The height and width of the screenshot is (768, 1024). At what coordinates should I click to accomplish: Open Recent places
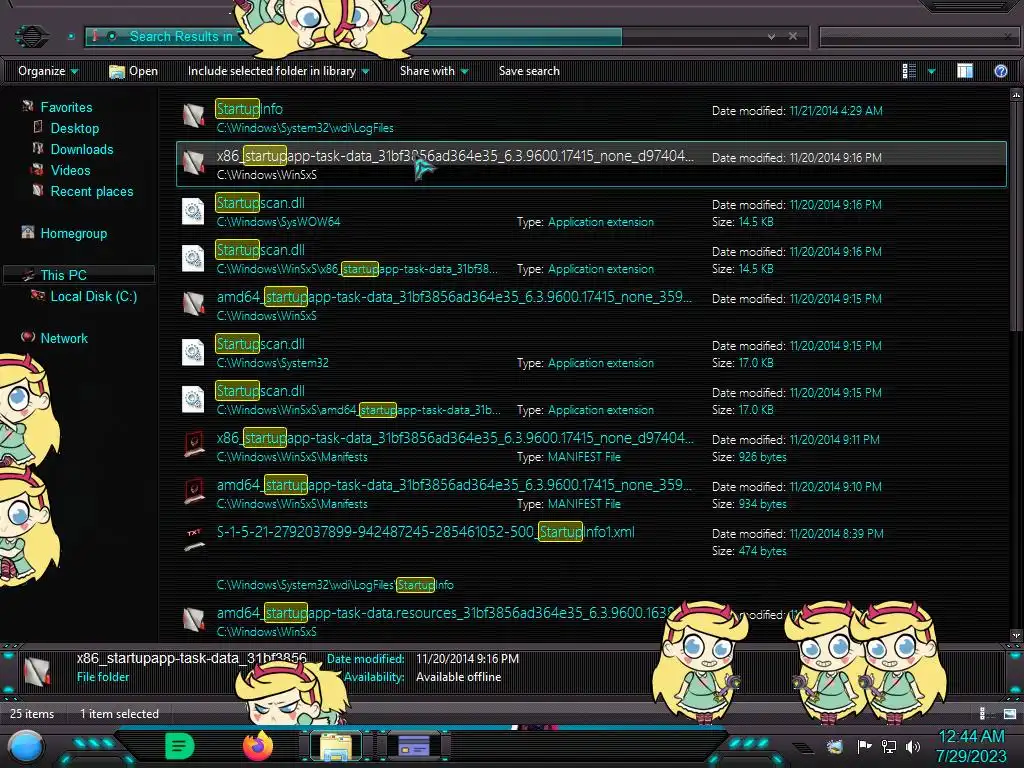point(91,191)
